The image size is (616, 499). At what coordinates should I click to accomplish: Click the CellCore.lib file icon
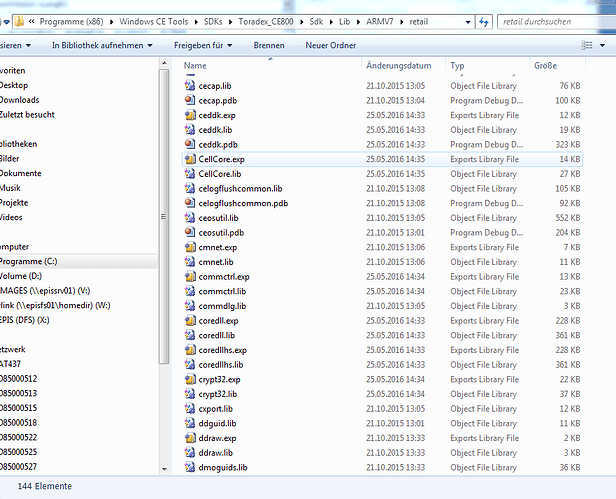tap(190, 174)
